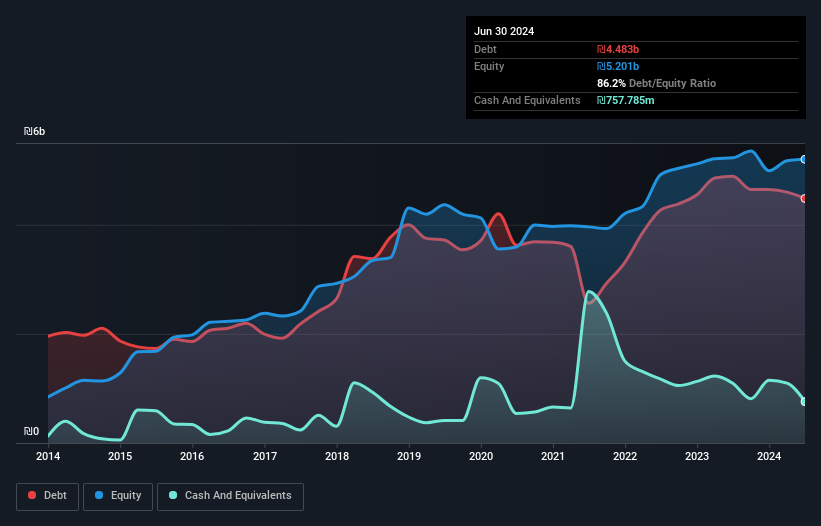Click the red Debt endpoint marker
The image size is (821, 526).
tap(804, 199)
